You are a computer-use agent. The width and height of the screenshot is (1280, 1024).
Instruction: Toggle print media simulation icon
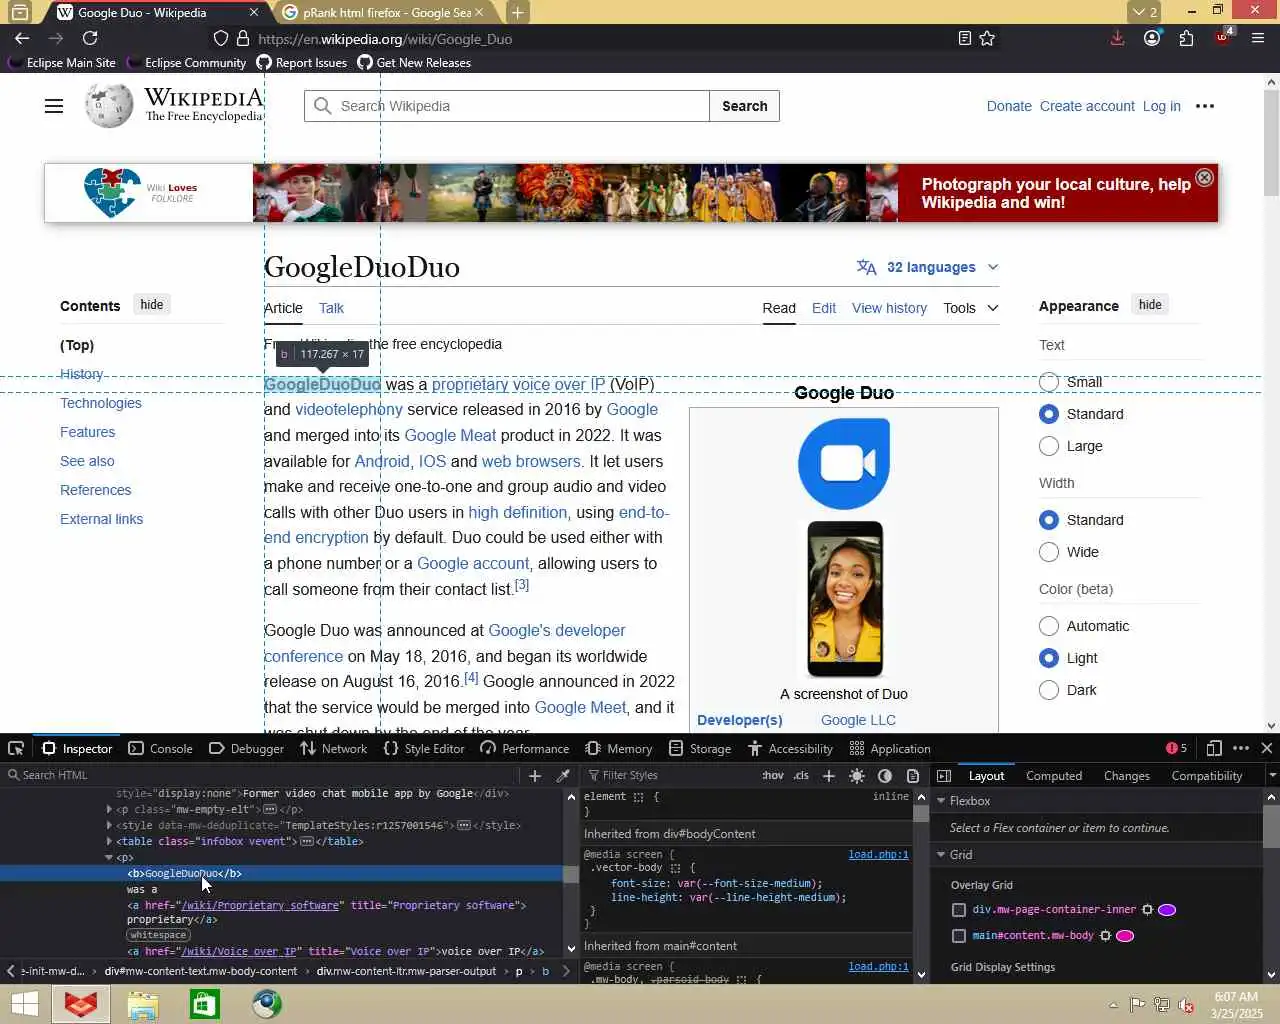click(913, 775)
